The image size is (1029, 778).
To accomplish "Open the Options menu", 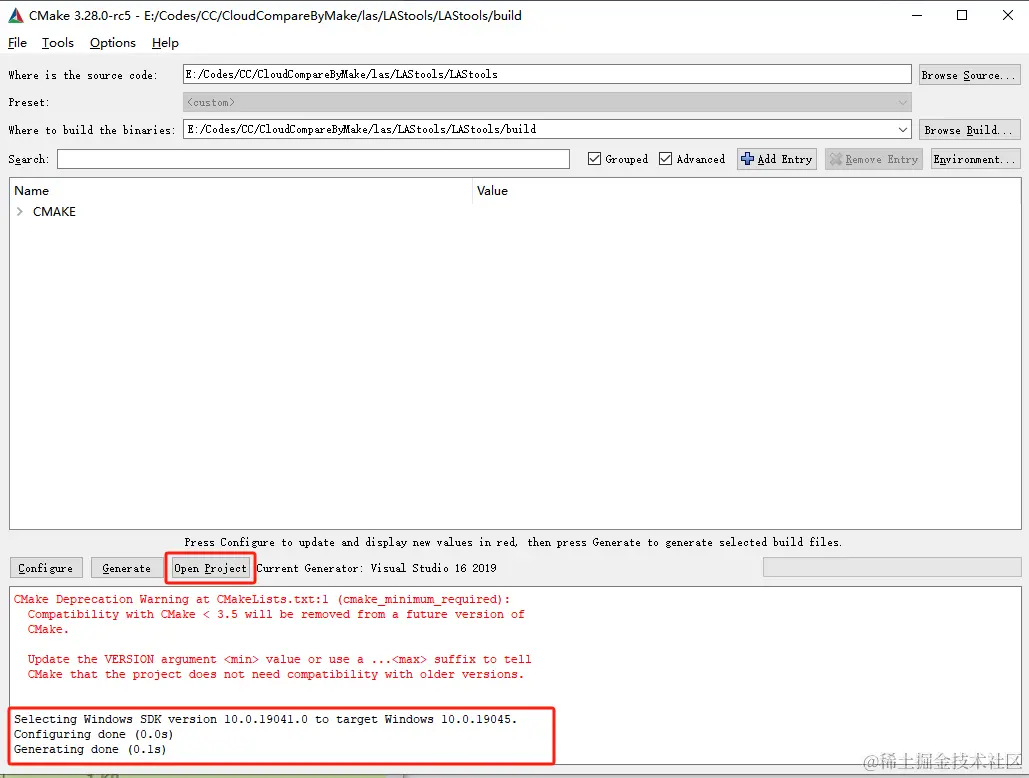I will pos(113,43).
